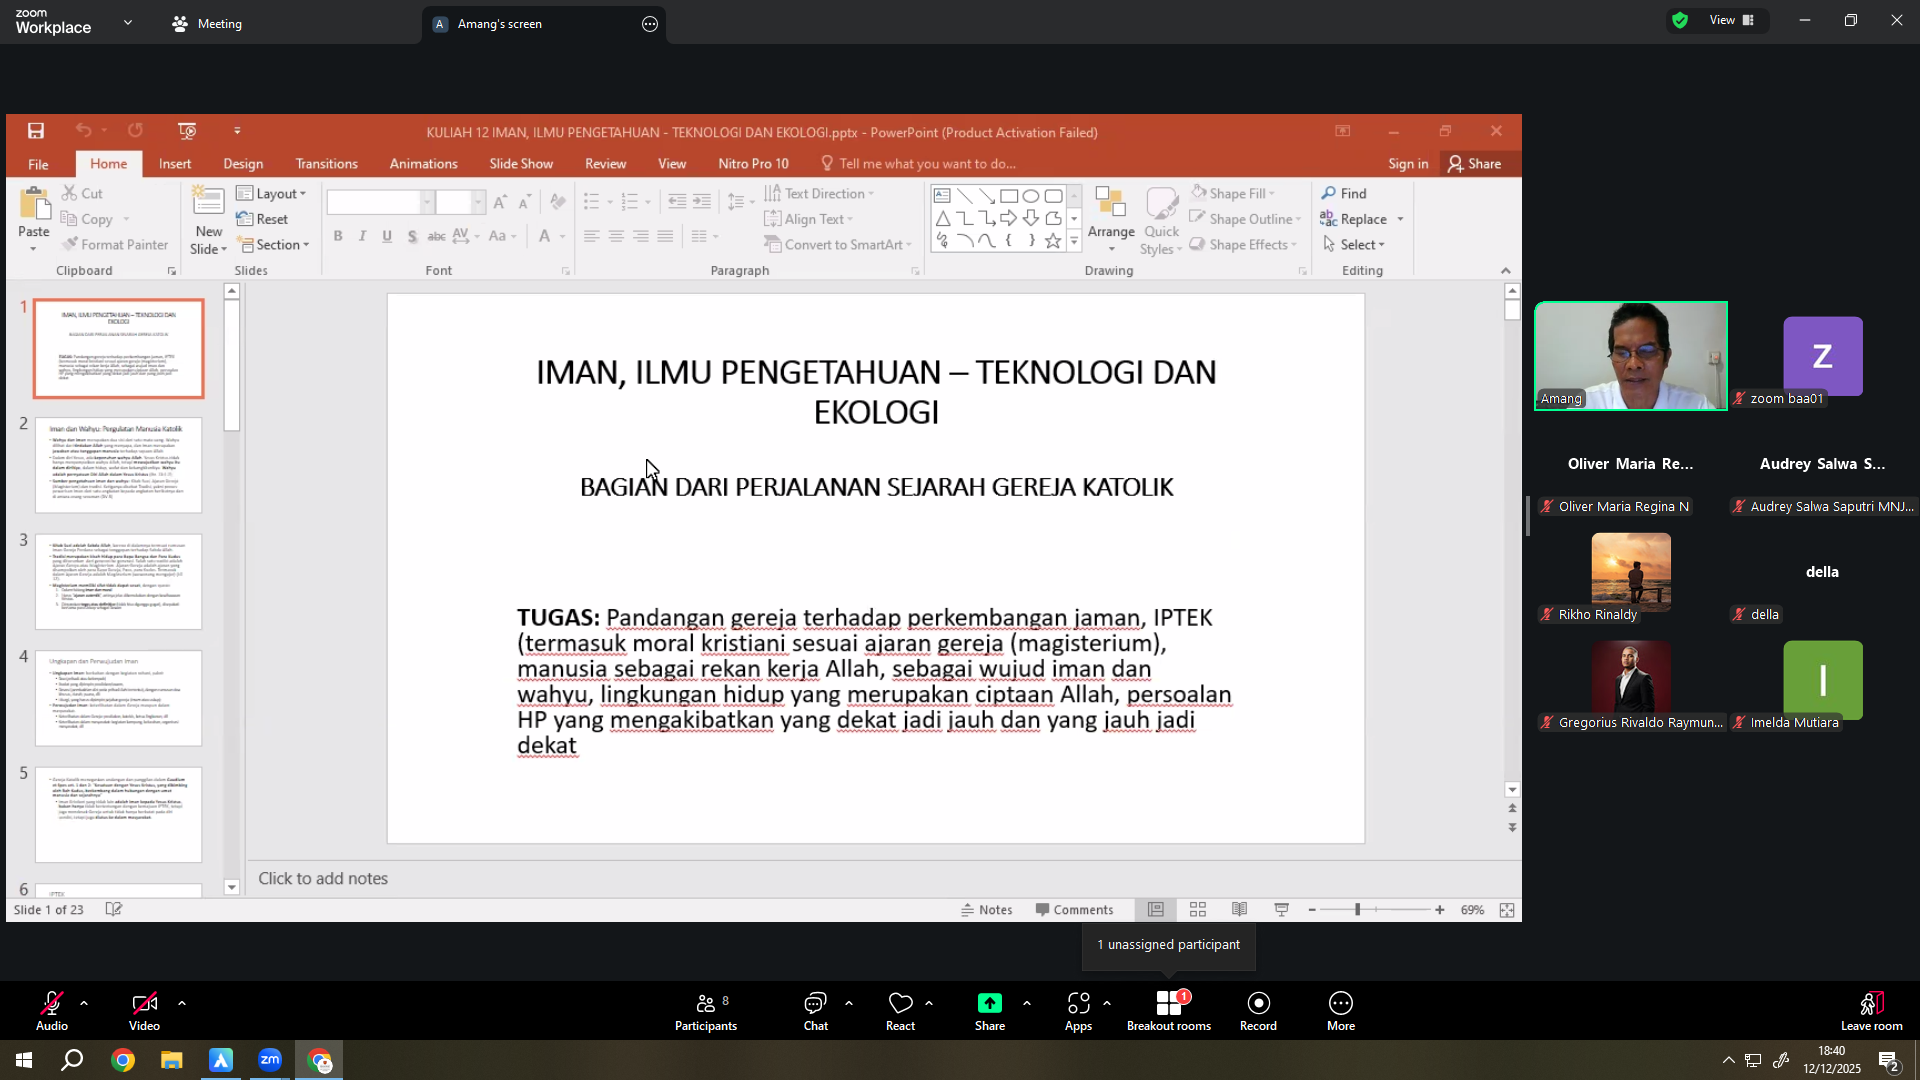Toggle the Notes pane in status bar

coord(987,910)
